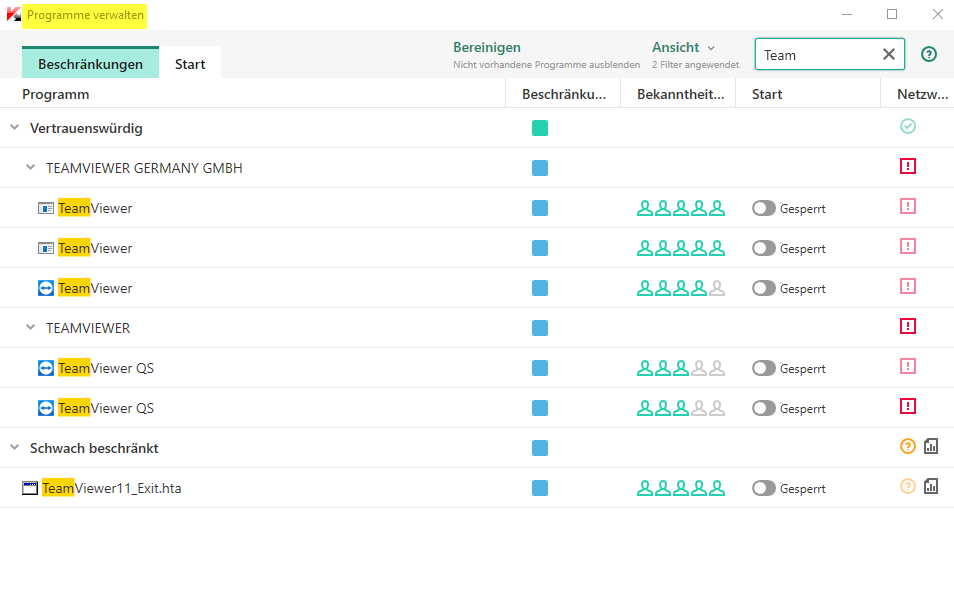Click orange question icon in Schwach beschränkt row
The image size is (954, 598).
(x=908, y=446)
